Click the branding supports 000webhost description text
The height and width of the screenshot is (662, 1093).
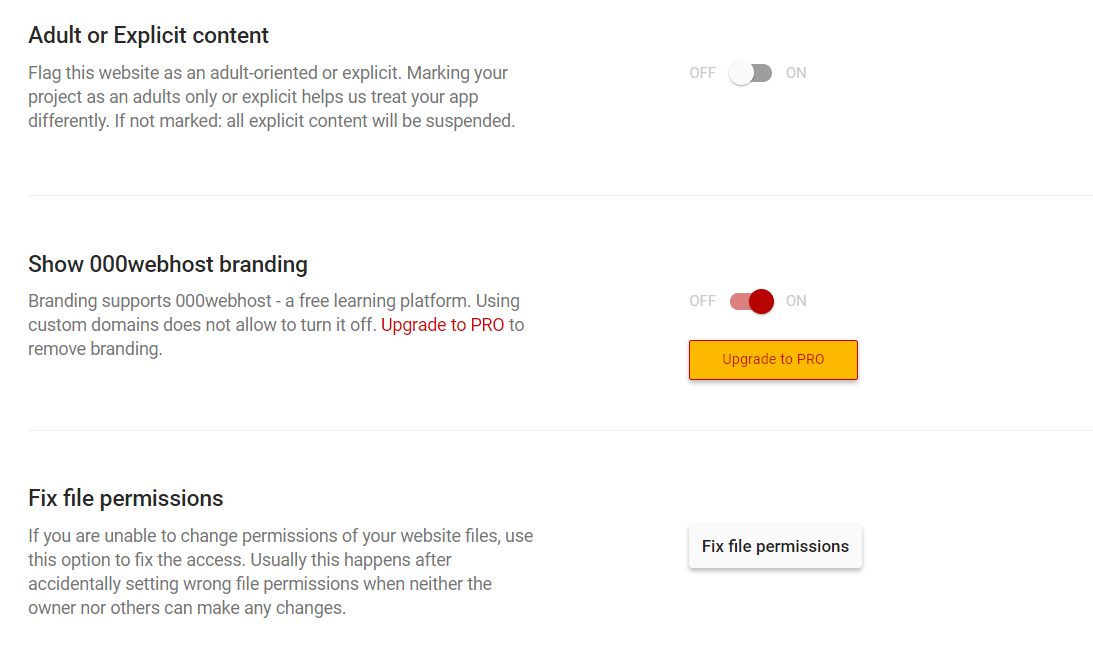coord(273,301)
